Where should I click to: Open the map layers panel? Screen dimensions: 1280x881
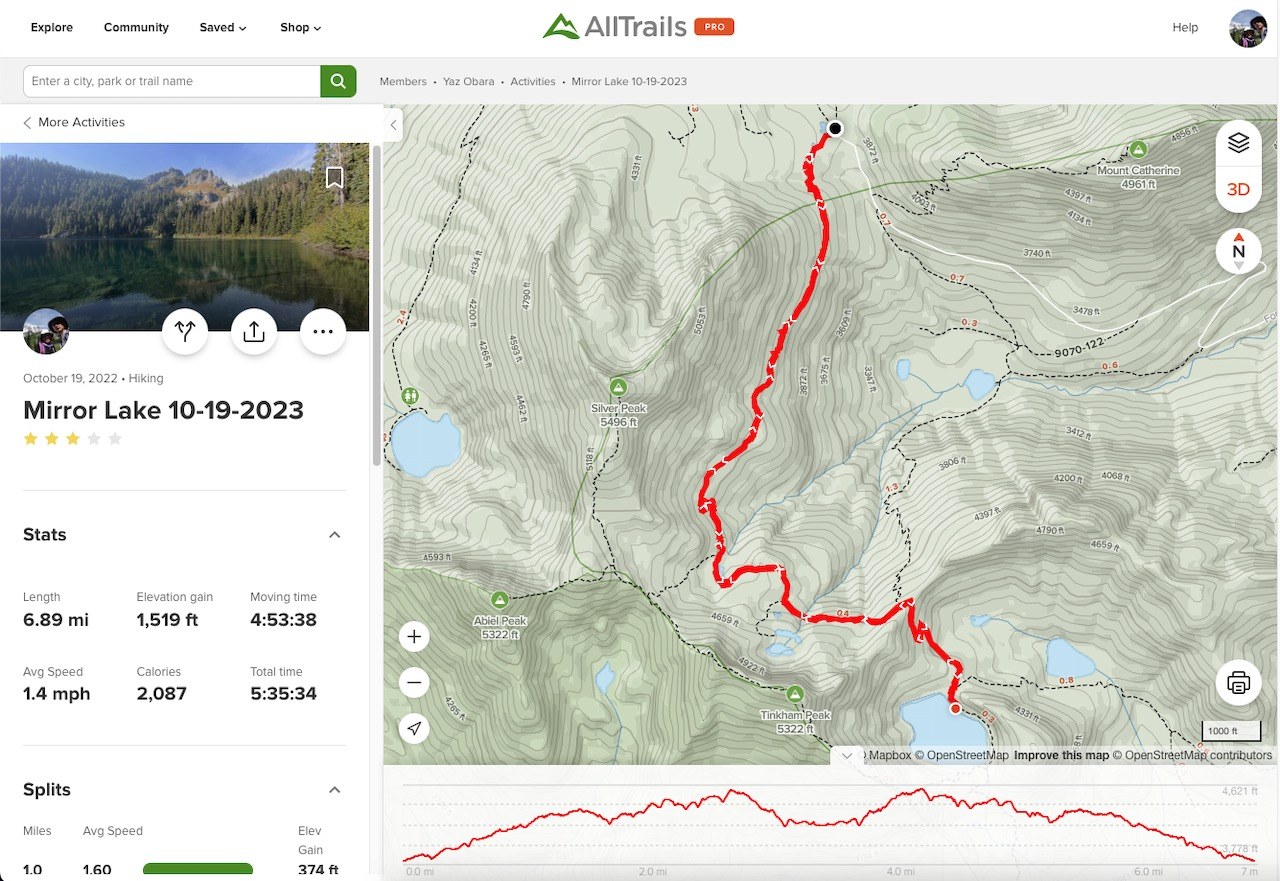tap(1238, 143)
